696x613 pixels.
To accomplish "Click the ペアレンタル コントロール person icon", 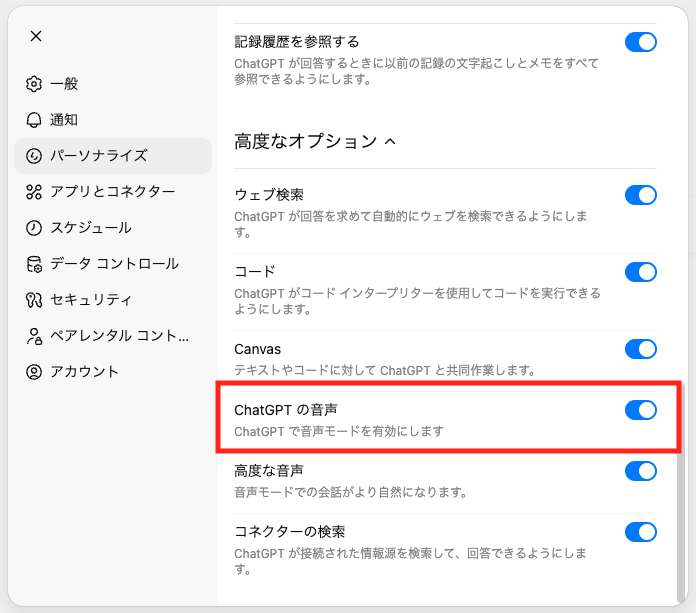I will (x=34, y=336).
